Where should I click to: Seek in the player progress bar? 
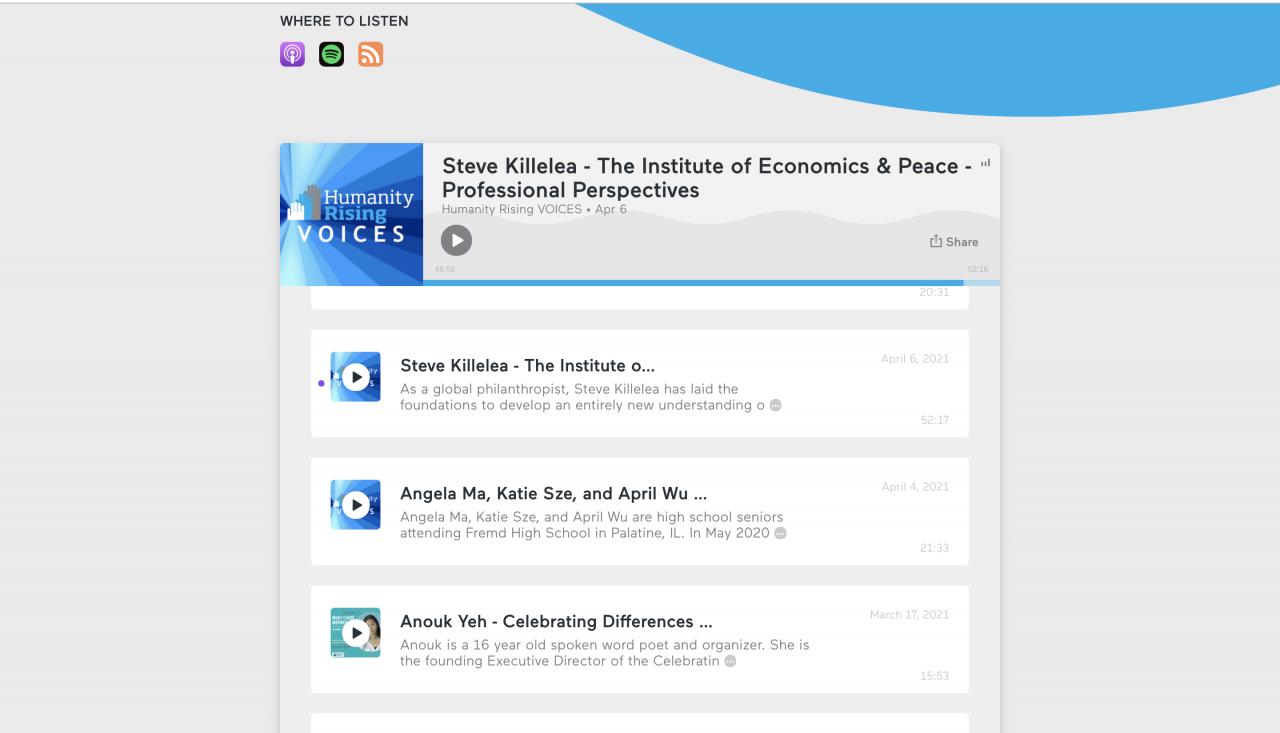point(711,283)
